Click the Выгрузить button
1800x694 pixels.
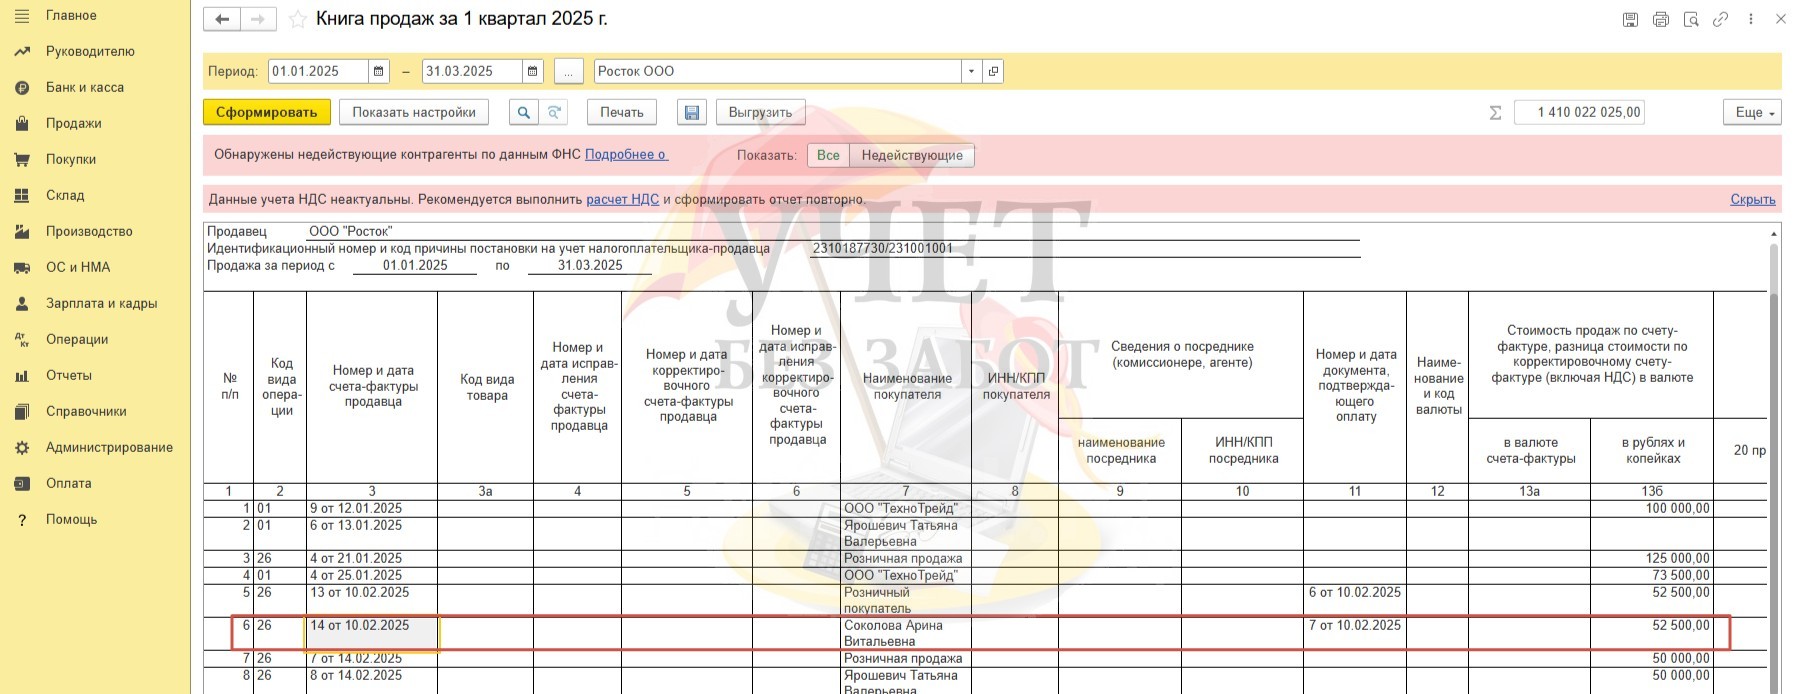pyautogui.click(x=760, y=112)
